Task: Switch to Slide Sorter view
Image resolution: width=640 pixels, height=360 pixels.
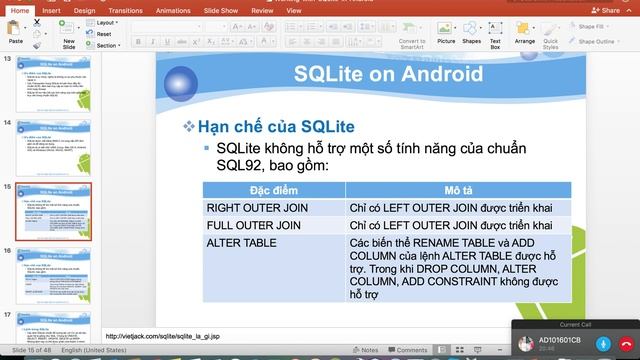Action: pos(460,350)
